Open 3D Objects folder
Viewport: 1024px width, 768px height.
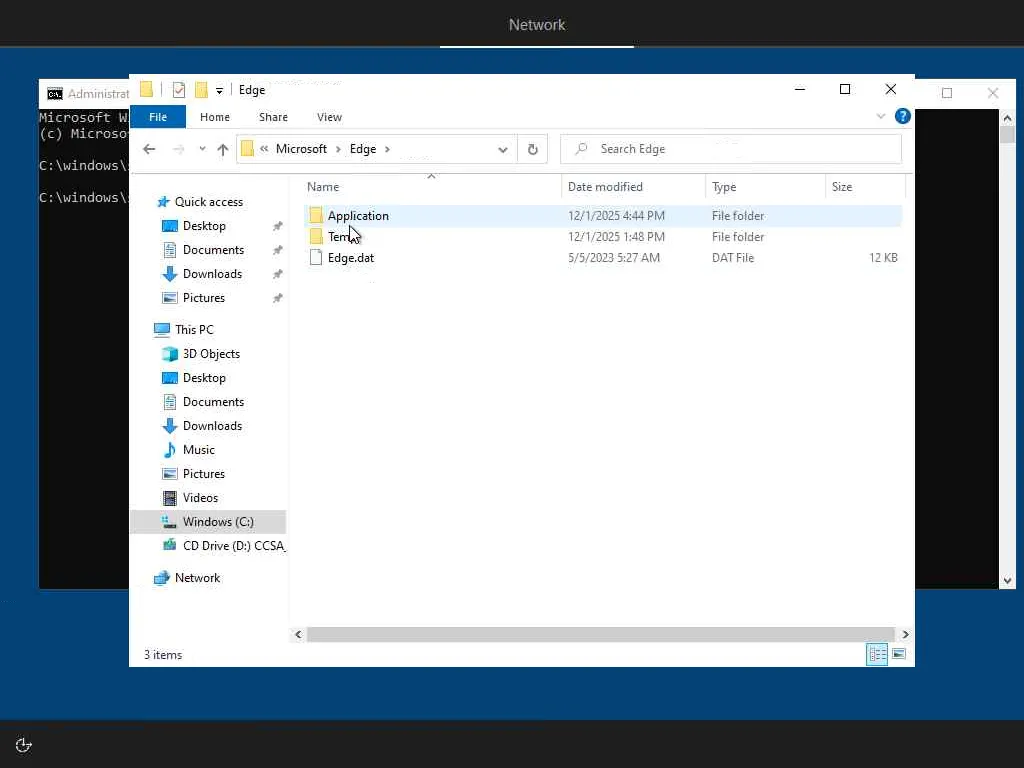point(211,354)
